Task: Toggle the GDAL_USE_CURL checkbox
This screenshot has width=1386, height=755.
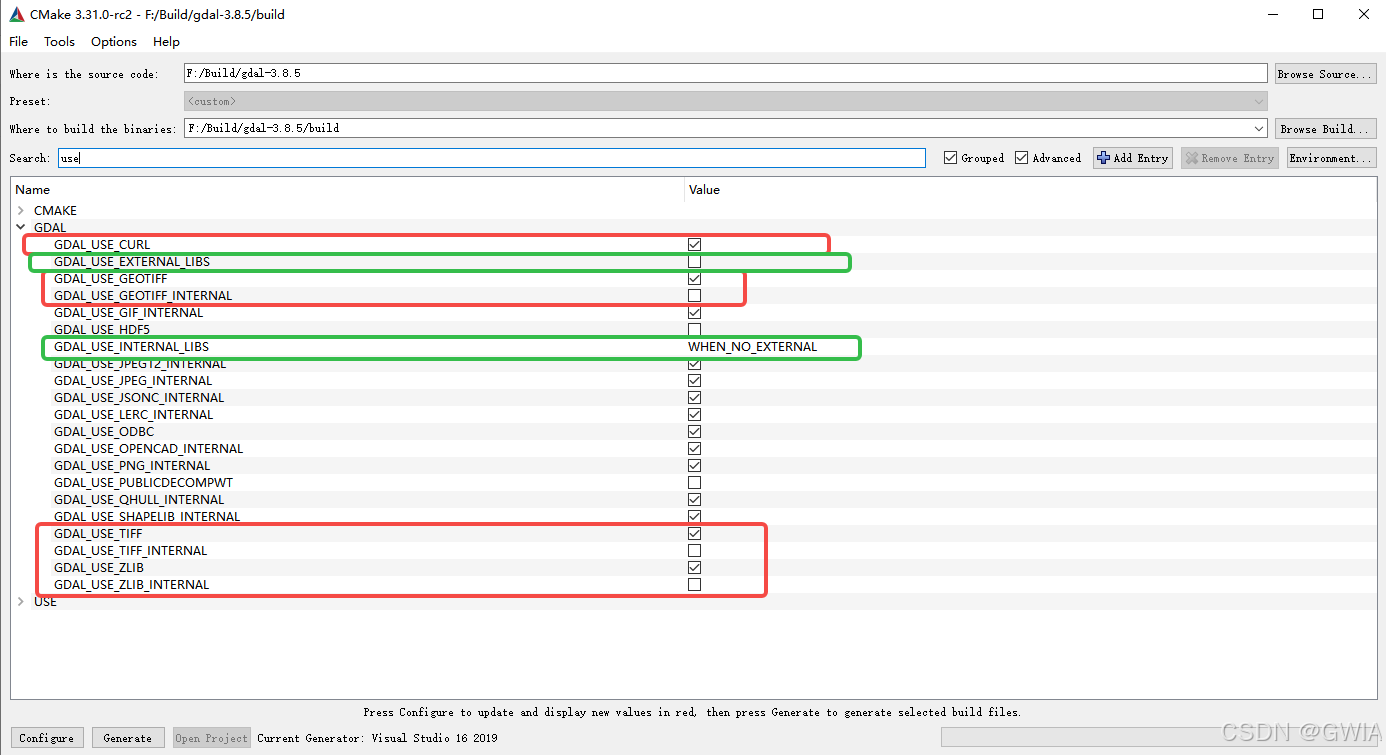Action: click(694, 245)
